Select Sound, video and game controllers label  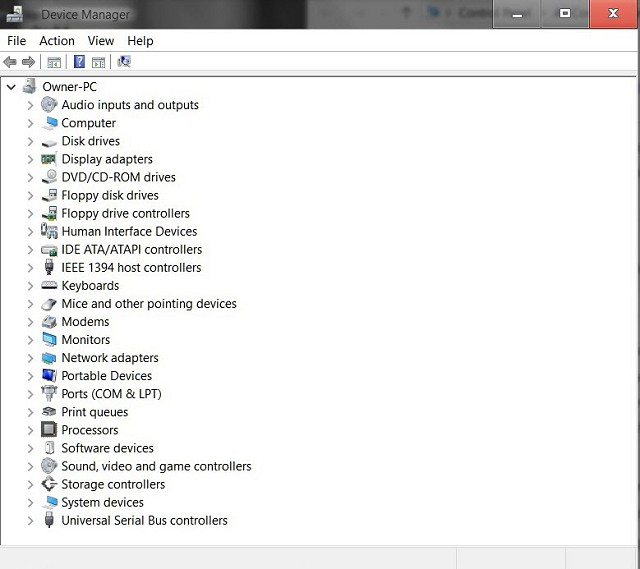pyautogui.click(x=156, y=466)
